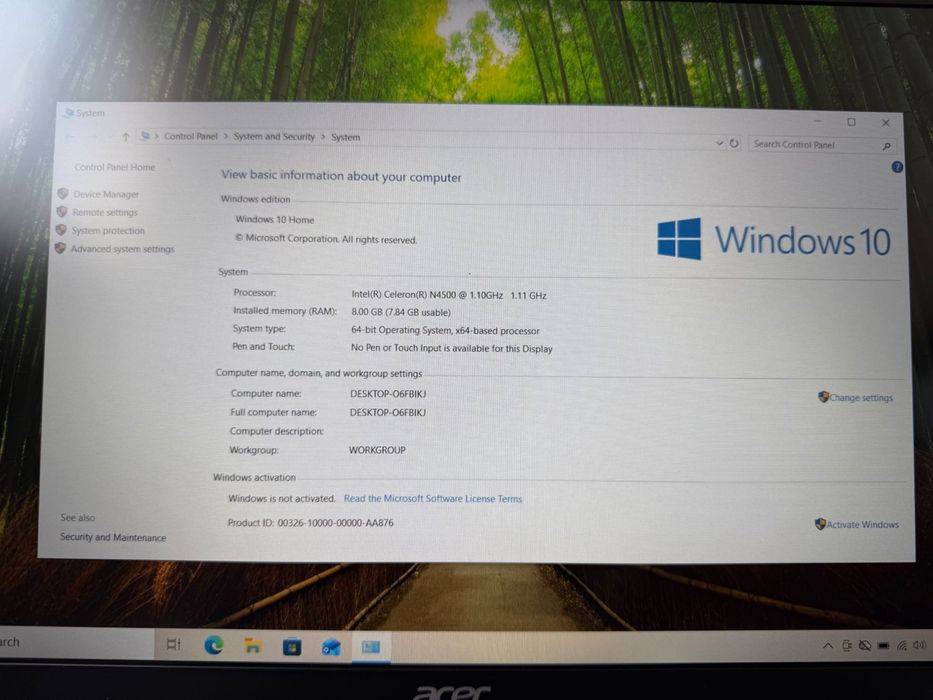Expand the address bar history dropdown
Screen dimensions: 933x700
(x=719, y=143)
